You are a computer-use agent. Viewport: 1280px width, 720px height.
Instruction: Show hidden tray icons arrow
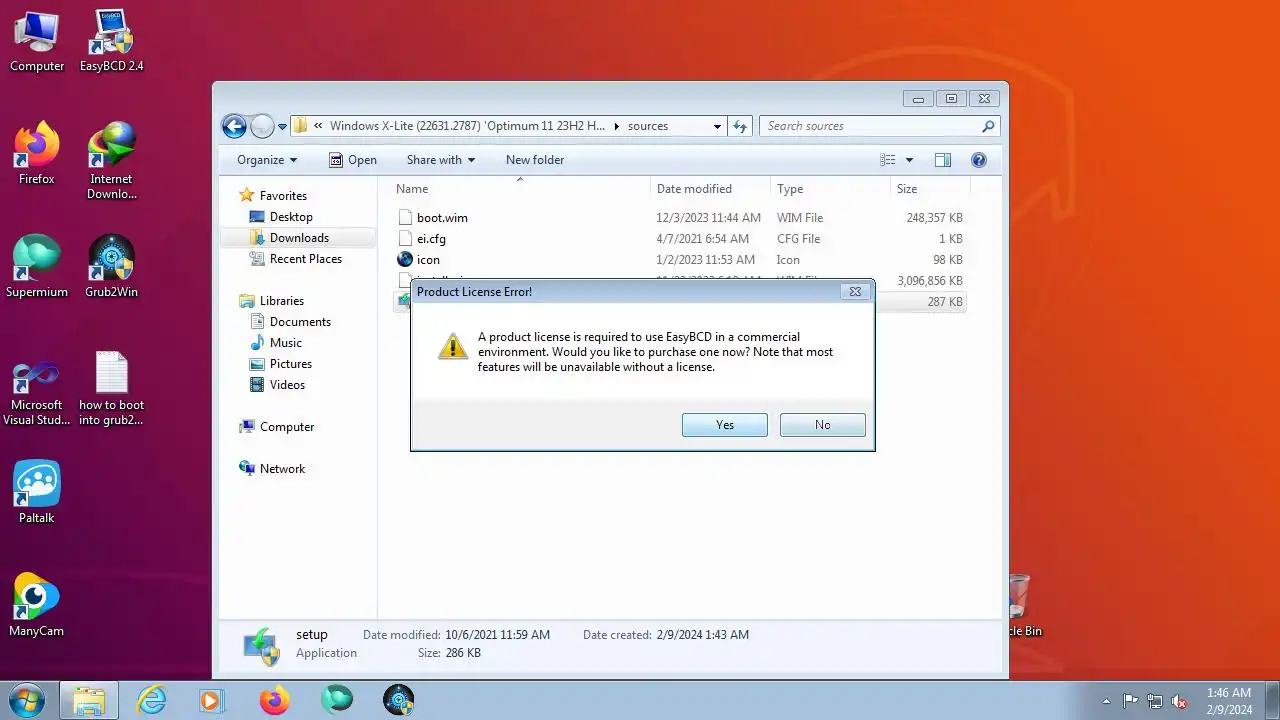(1106, 701)
